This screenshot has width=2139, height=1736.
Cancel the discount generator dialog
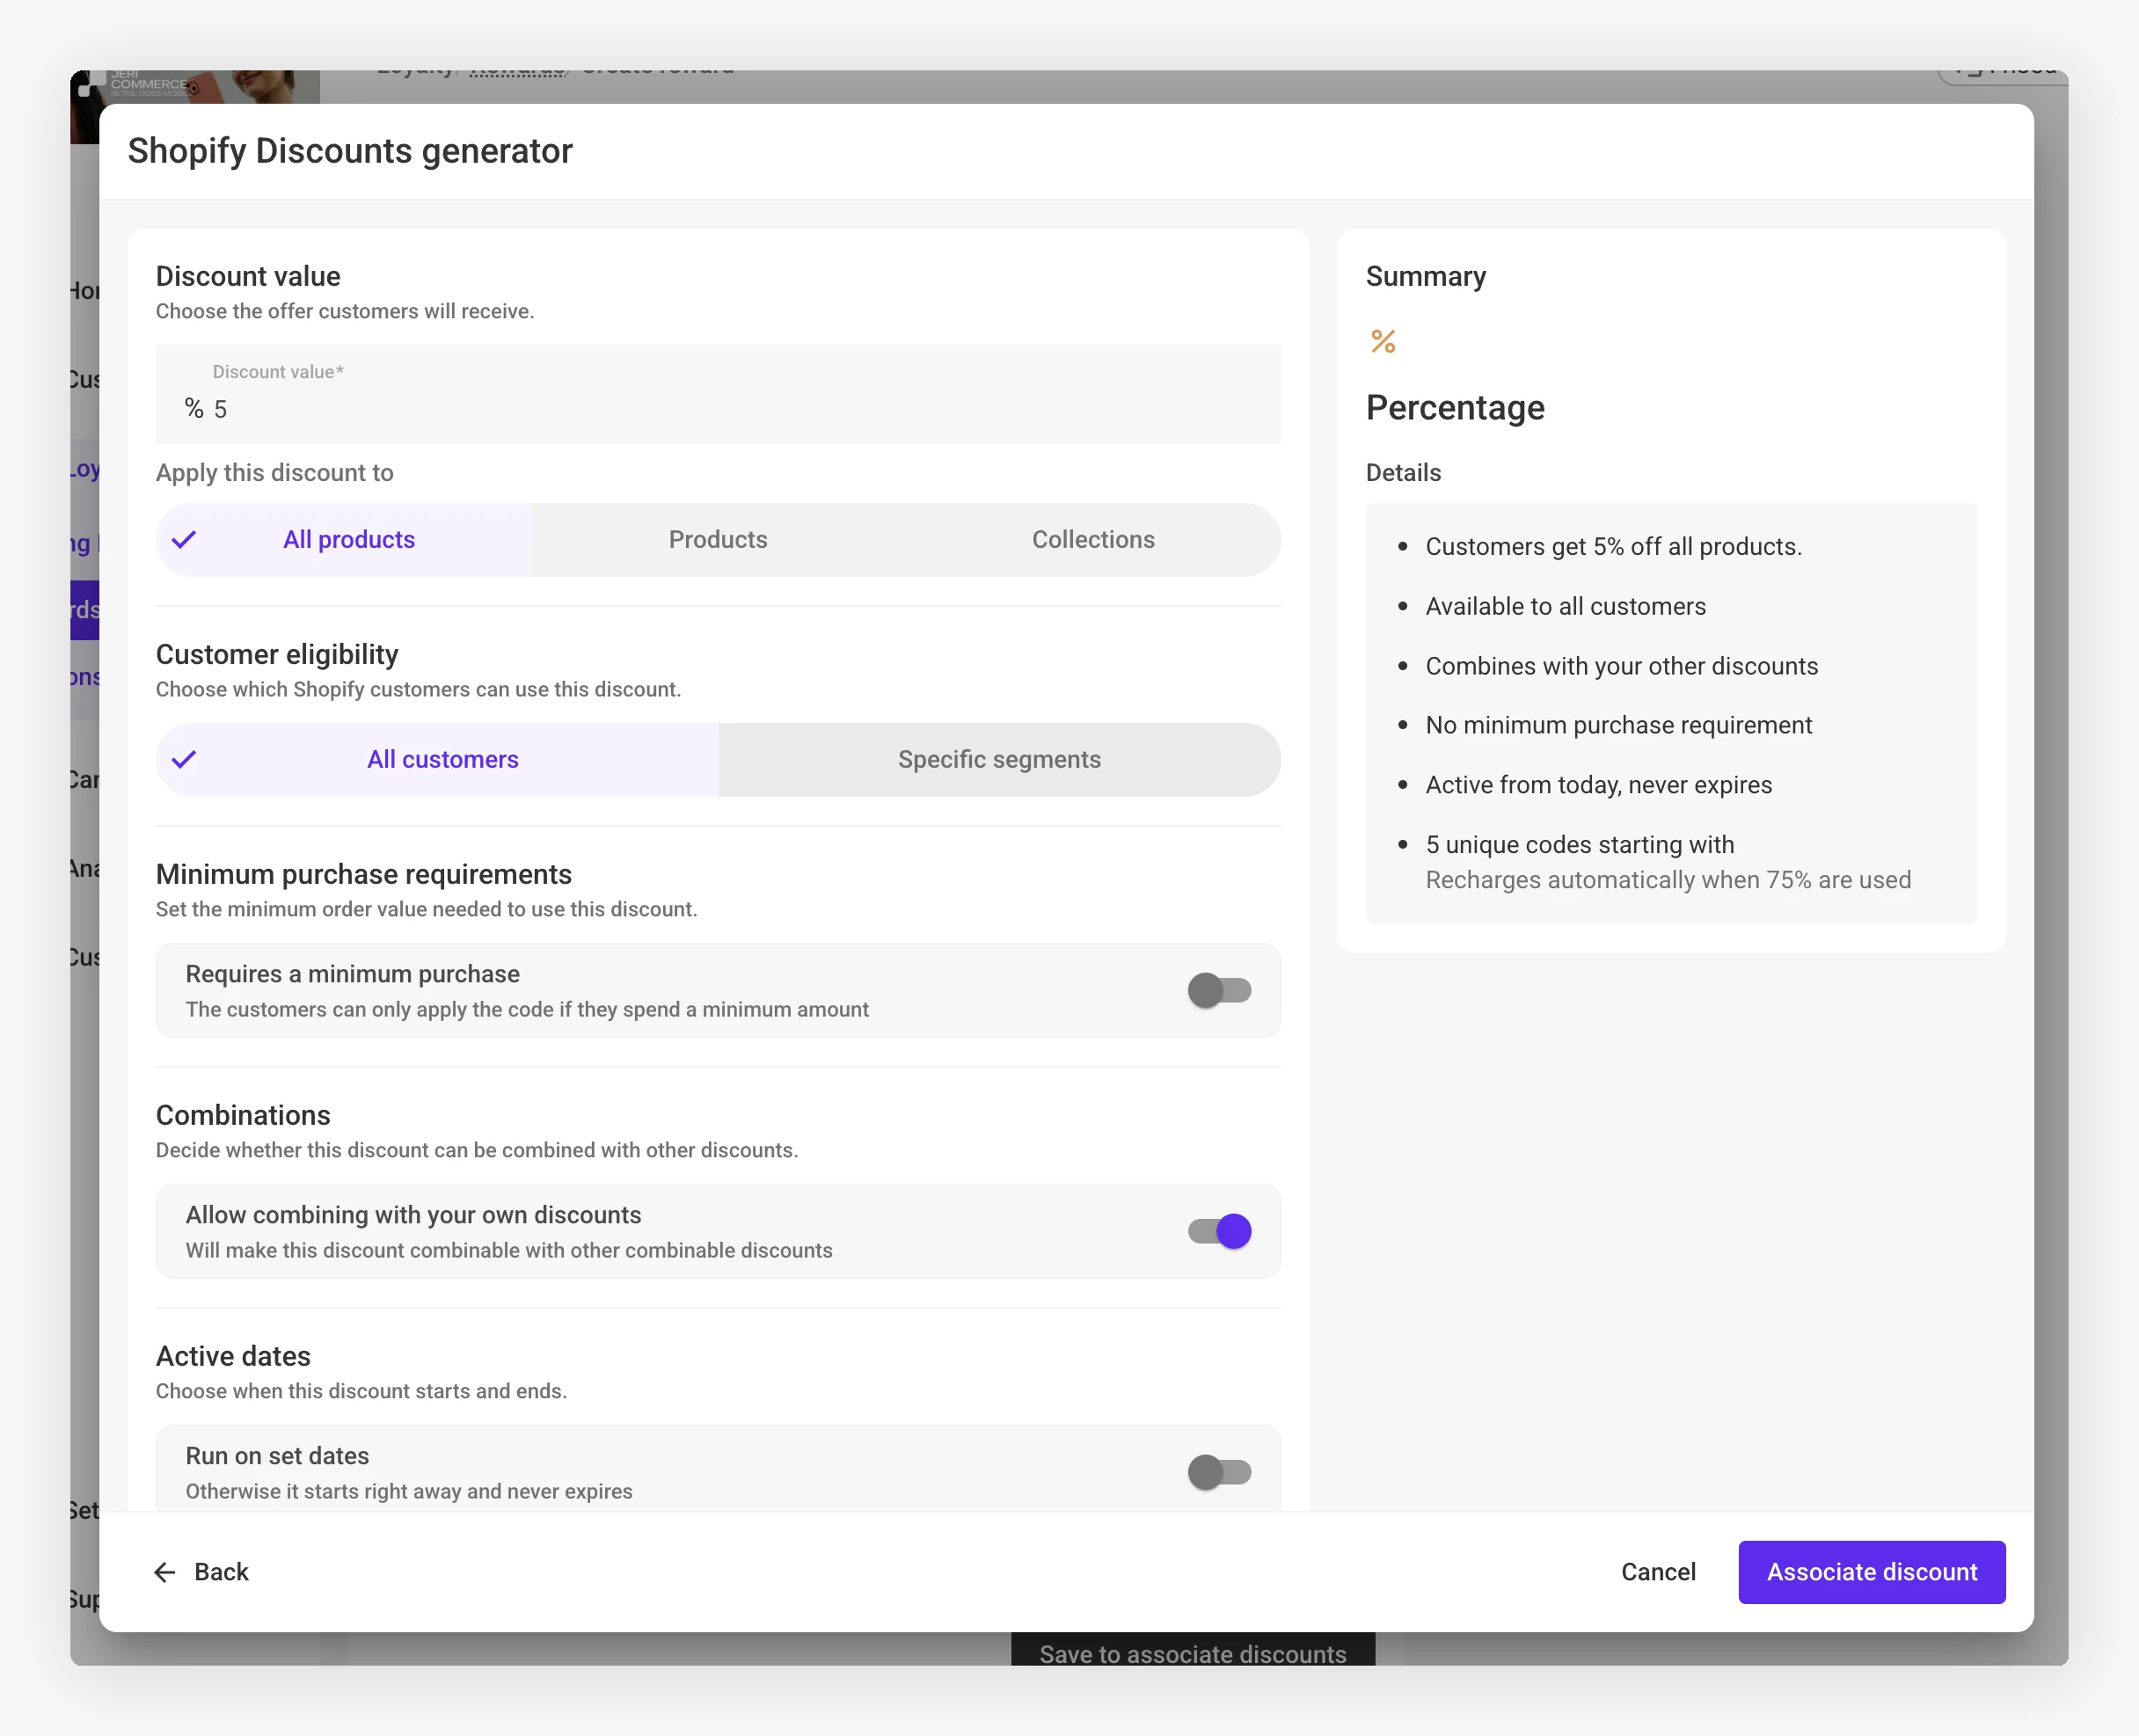(x=1658, y=1572)
